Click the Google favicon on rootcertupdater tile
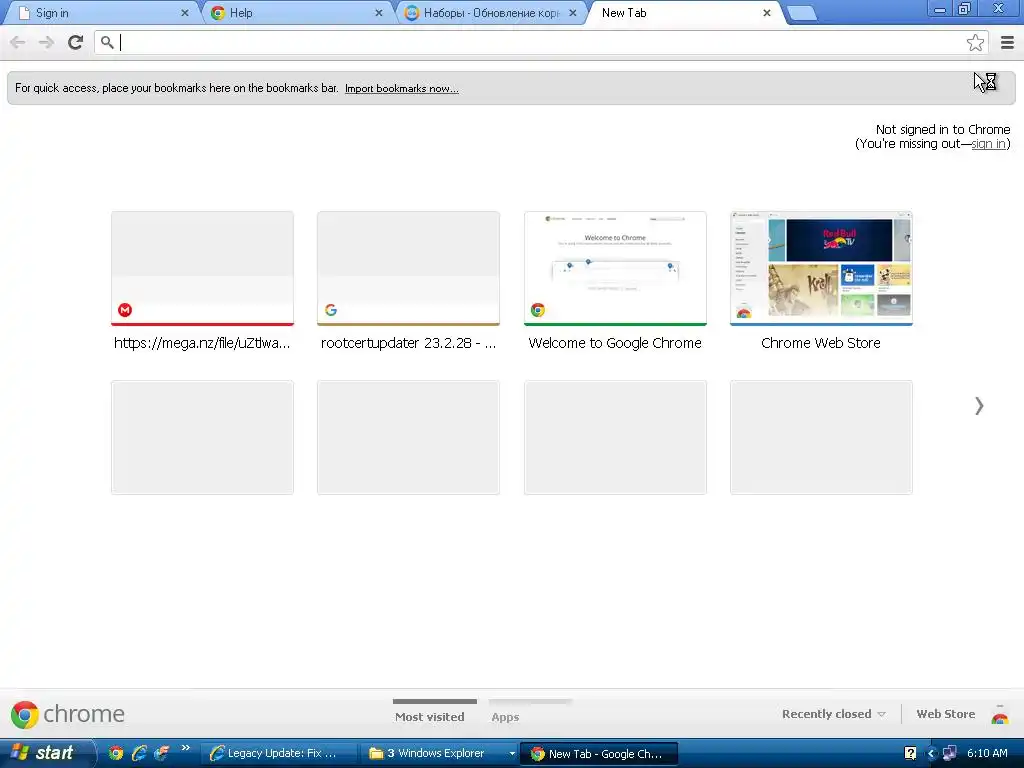Screen dimensions: 1024x768 point(331,310)
